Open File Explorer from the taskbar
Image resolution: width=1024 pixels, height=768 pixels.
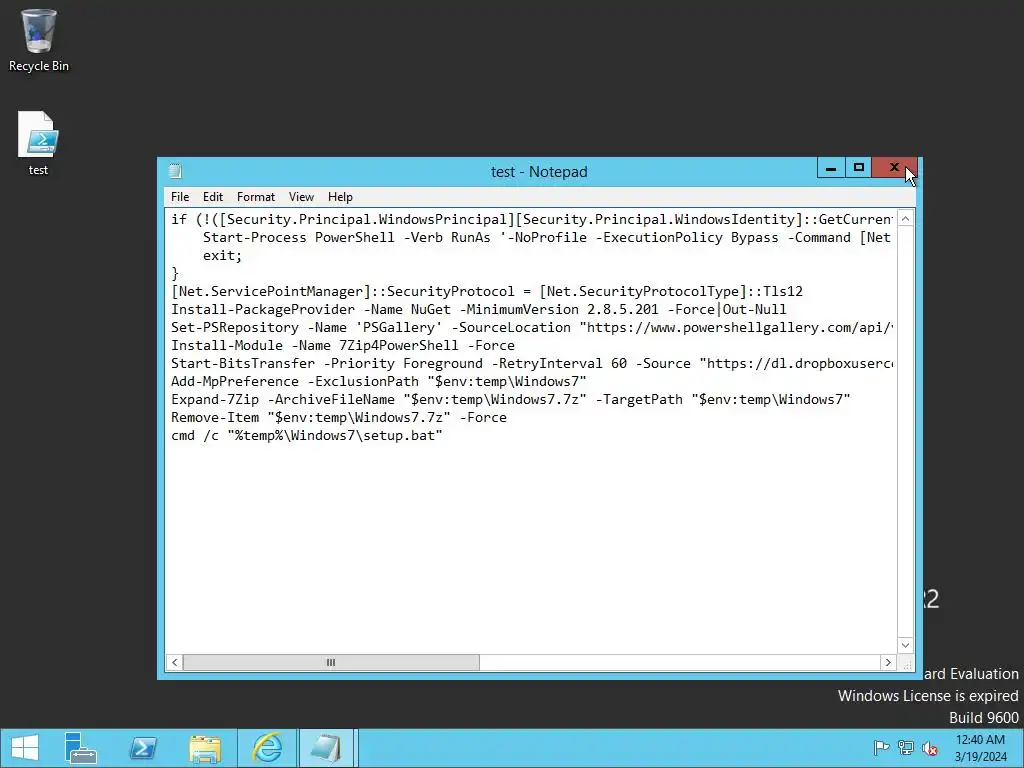[205, 748]
